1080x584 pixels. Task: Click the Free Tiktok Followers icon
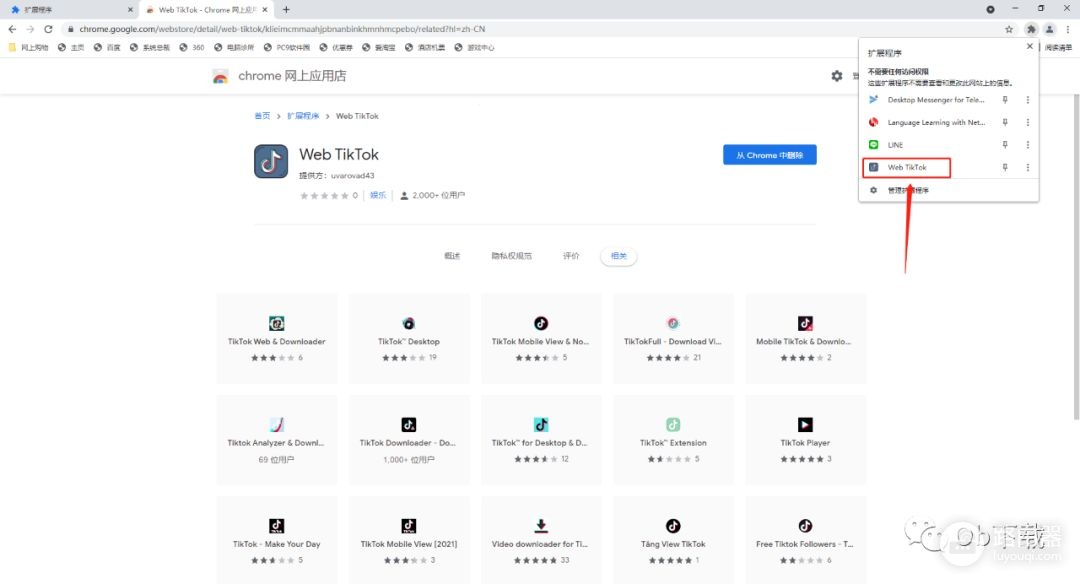pyautogui.click(x=805, y=525)
